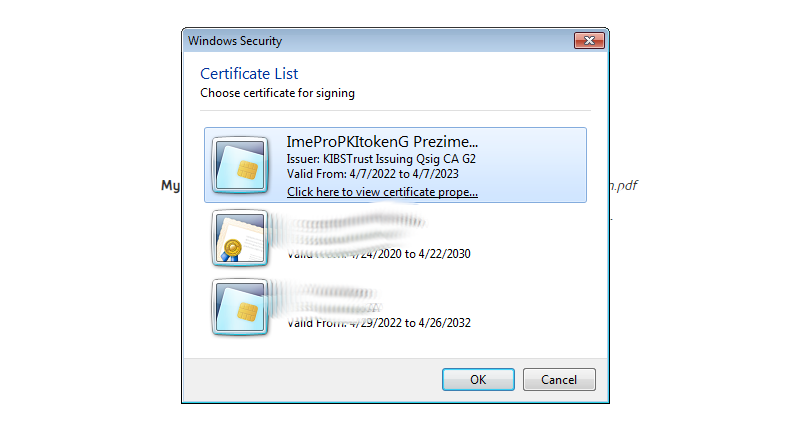The height and width of the screenshot is (424, 788).
Task: Cancel the certificate selection
Action: [559, 380]
